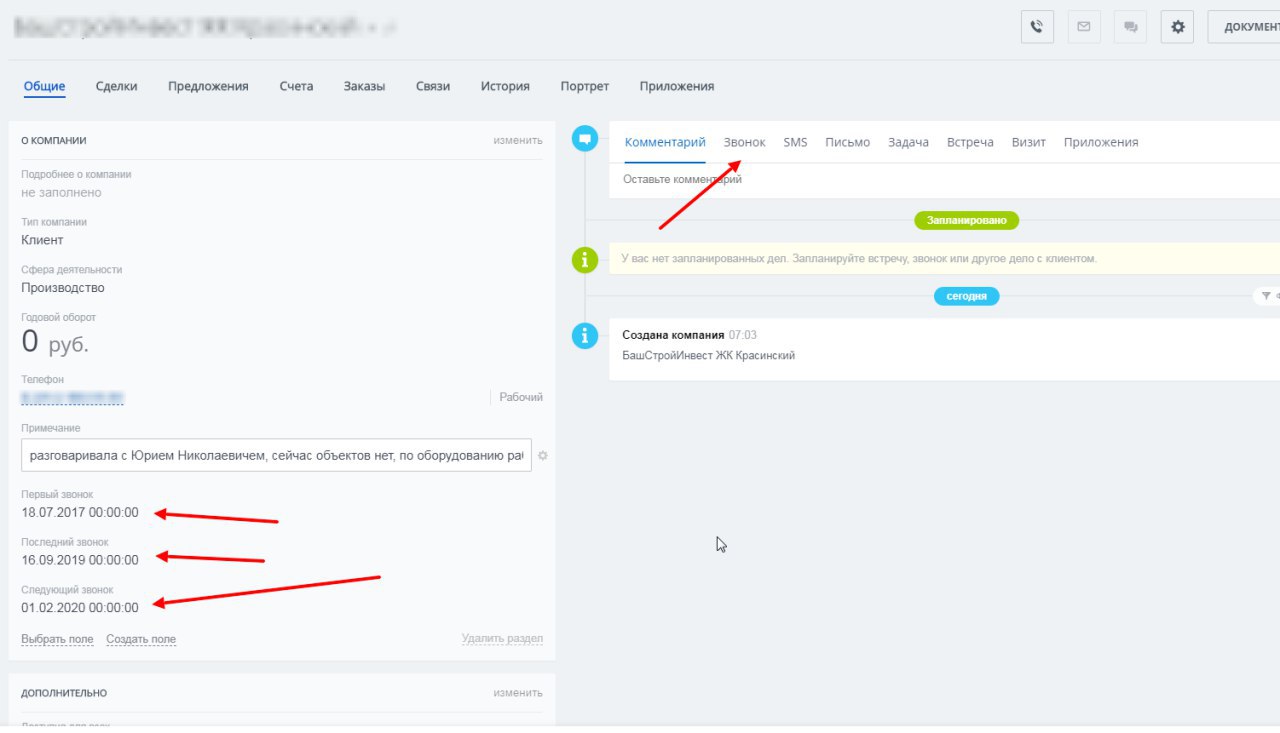Open the Письмо activity tab
Screen dimensions: 1280x733
tap(847, 142)
